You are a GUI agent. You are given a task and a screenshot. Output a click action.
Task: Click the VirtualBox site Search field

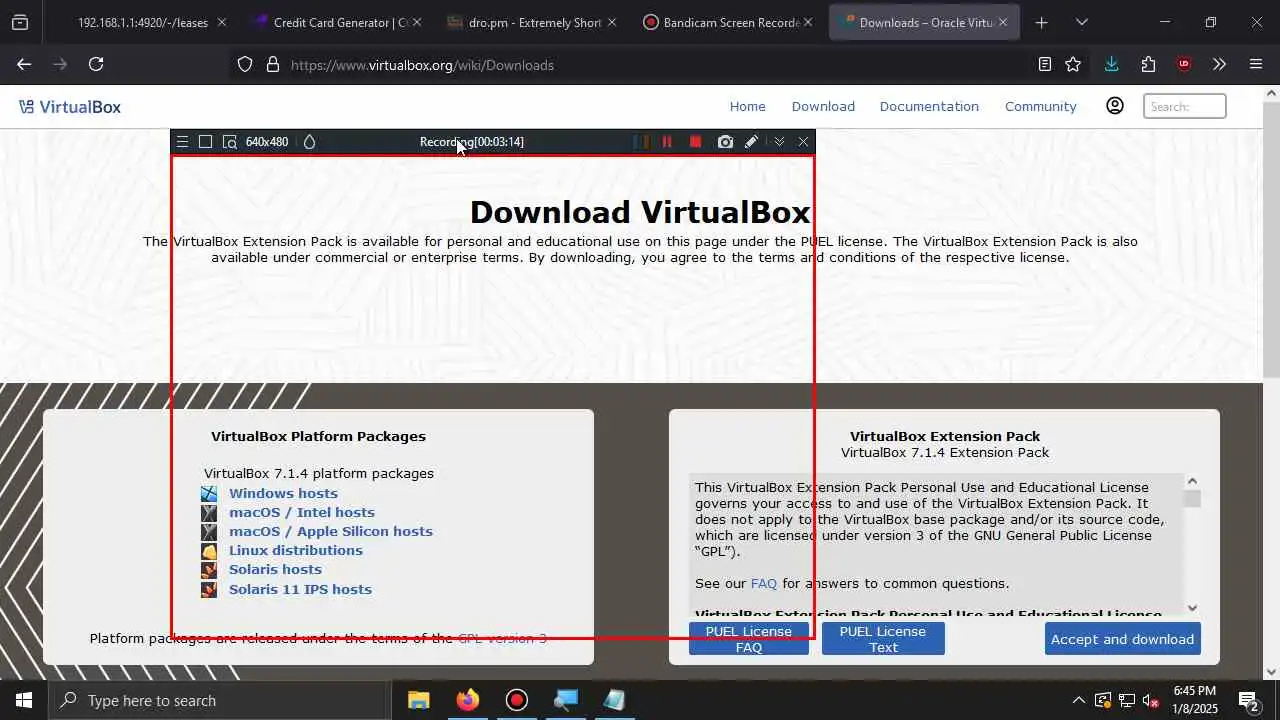point(1185,106)
